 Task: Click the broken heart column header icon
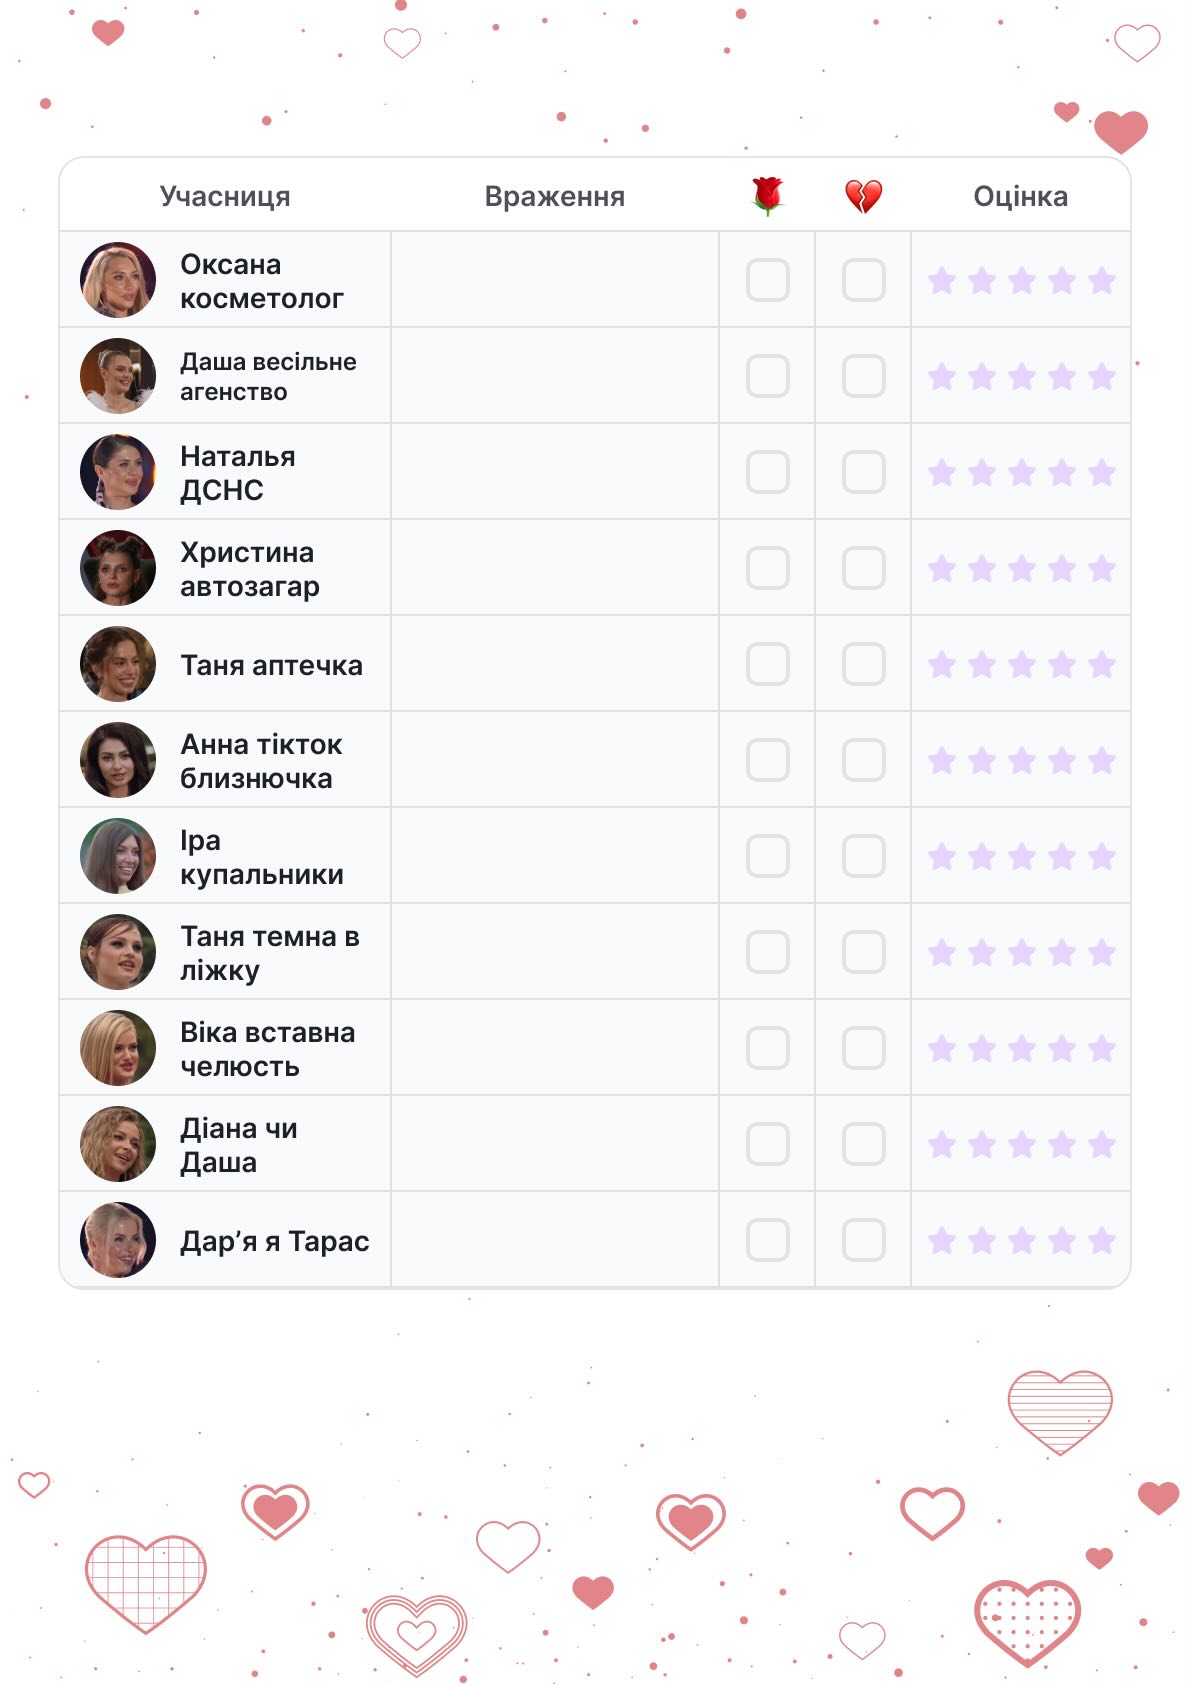click(x=863, y=196)
